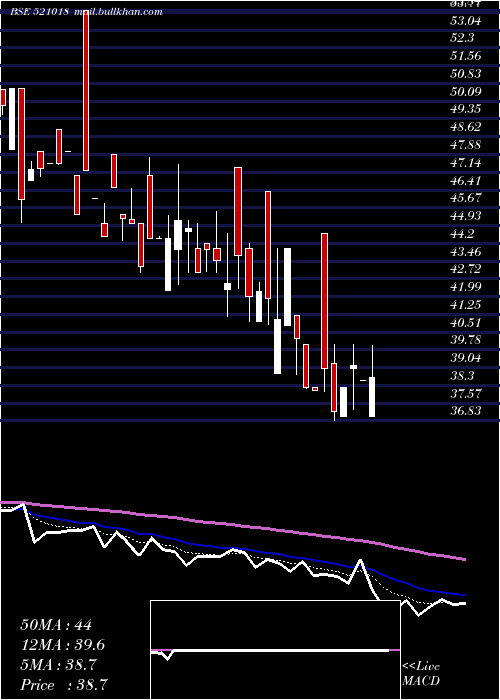Viewport: 500px width, 700px height.
Task: Click the Price : 38.7 readout
Action: pyautogui.click(x=65, y=685)
